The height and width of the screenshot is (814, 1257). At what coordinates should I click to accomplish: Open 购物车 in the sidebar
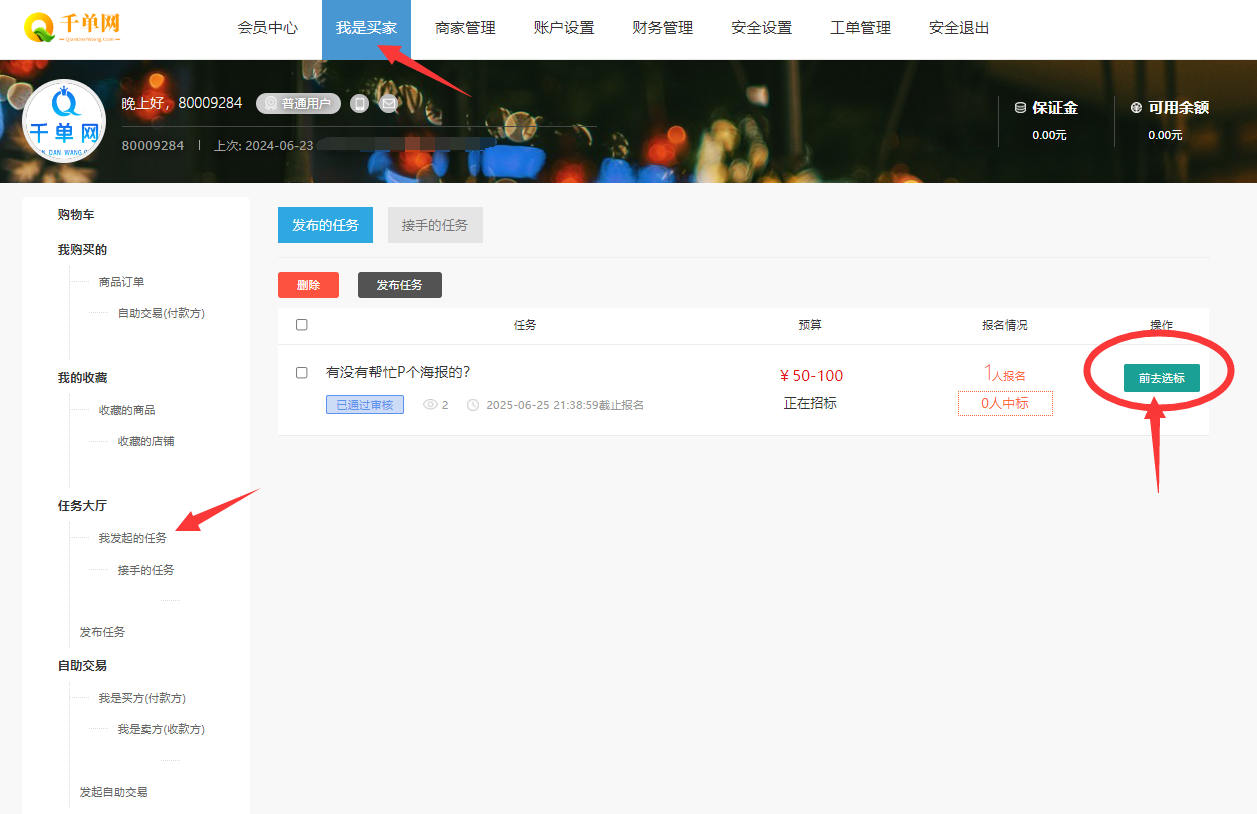pyautogui.click(x=76, y=215)
